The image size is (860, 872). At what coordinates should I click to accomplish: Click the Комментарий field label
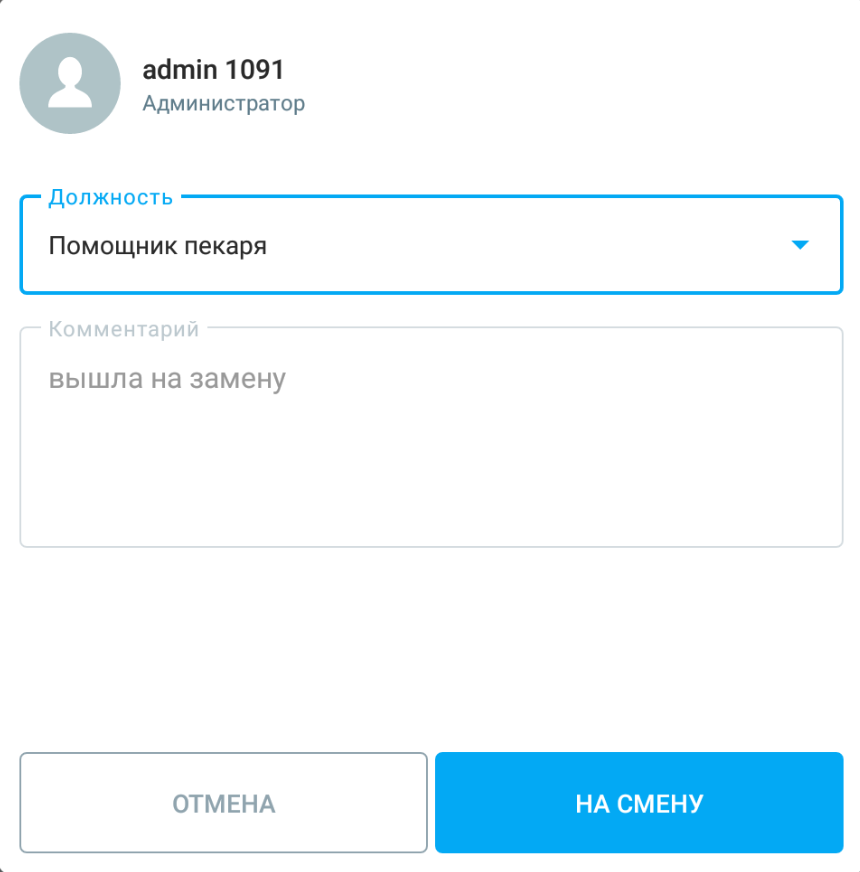123,329
